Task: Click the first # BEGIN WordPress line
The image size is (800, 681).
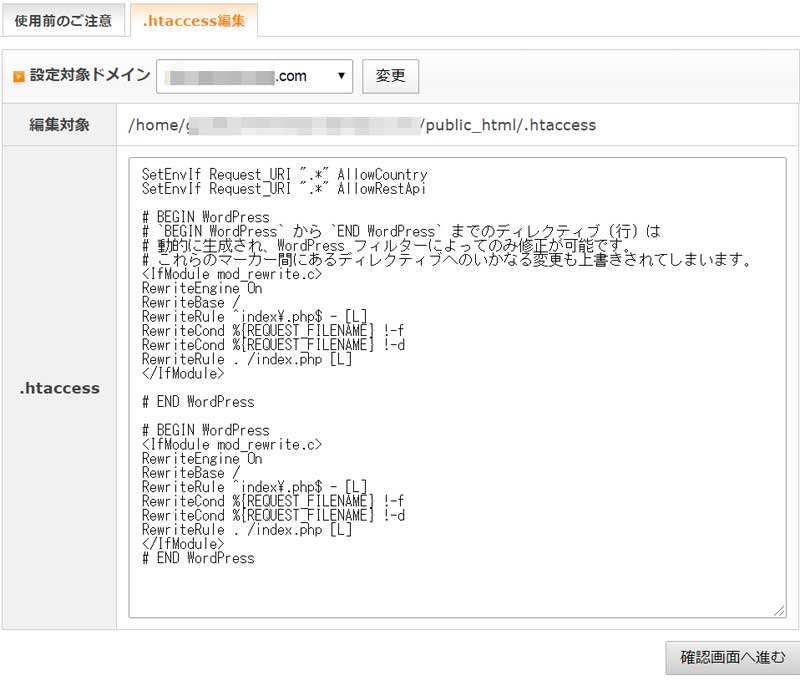Action: (x=205, y=216)
